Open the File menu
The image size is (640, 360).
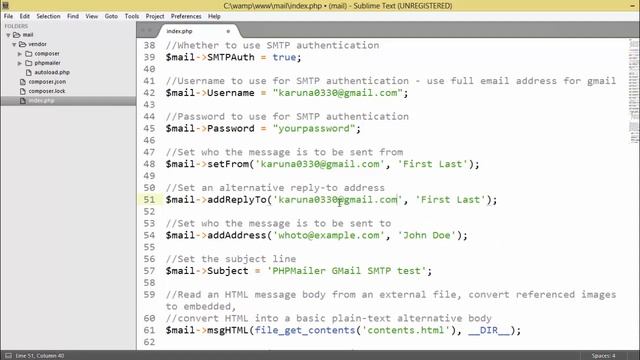coord(8,16)
